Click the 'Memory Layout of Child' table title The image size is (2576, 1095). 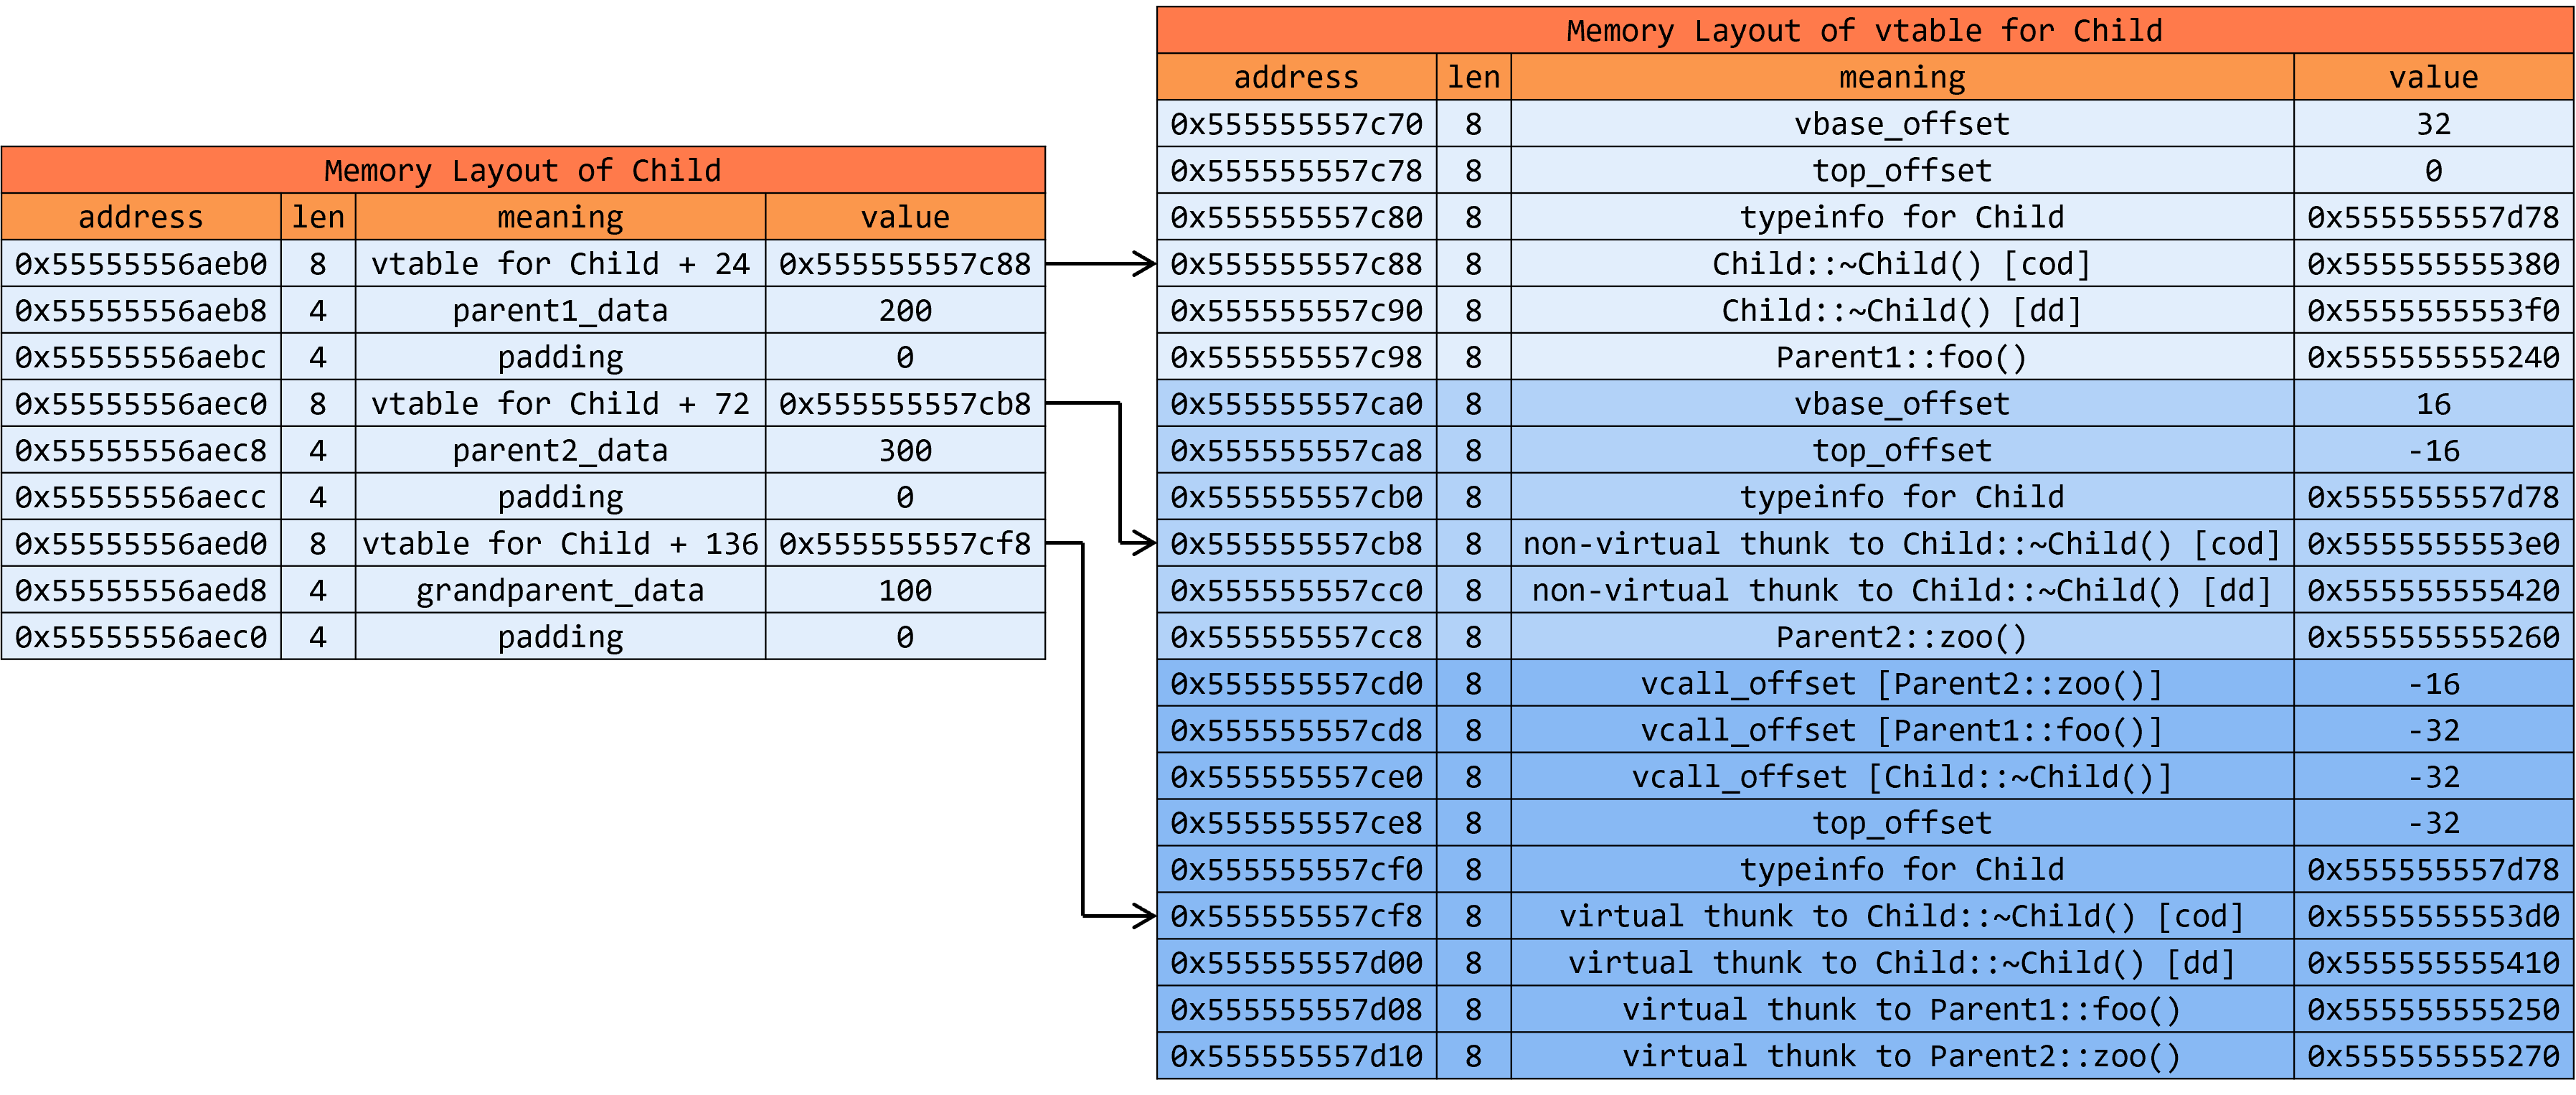coord(522,170)
